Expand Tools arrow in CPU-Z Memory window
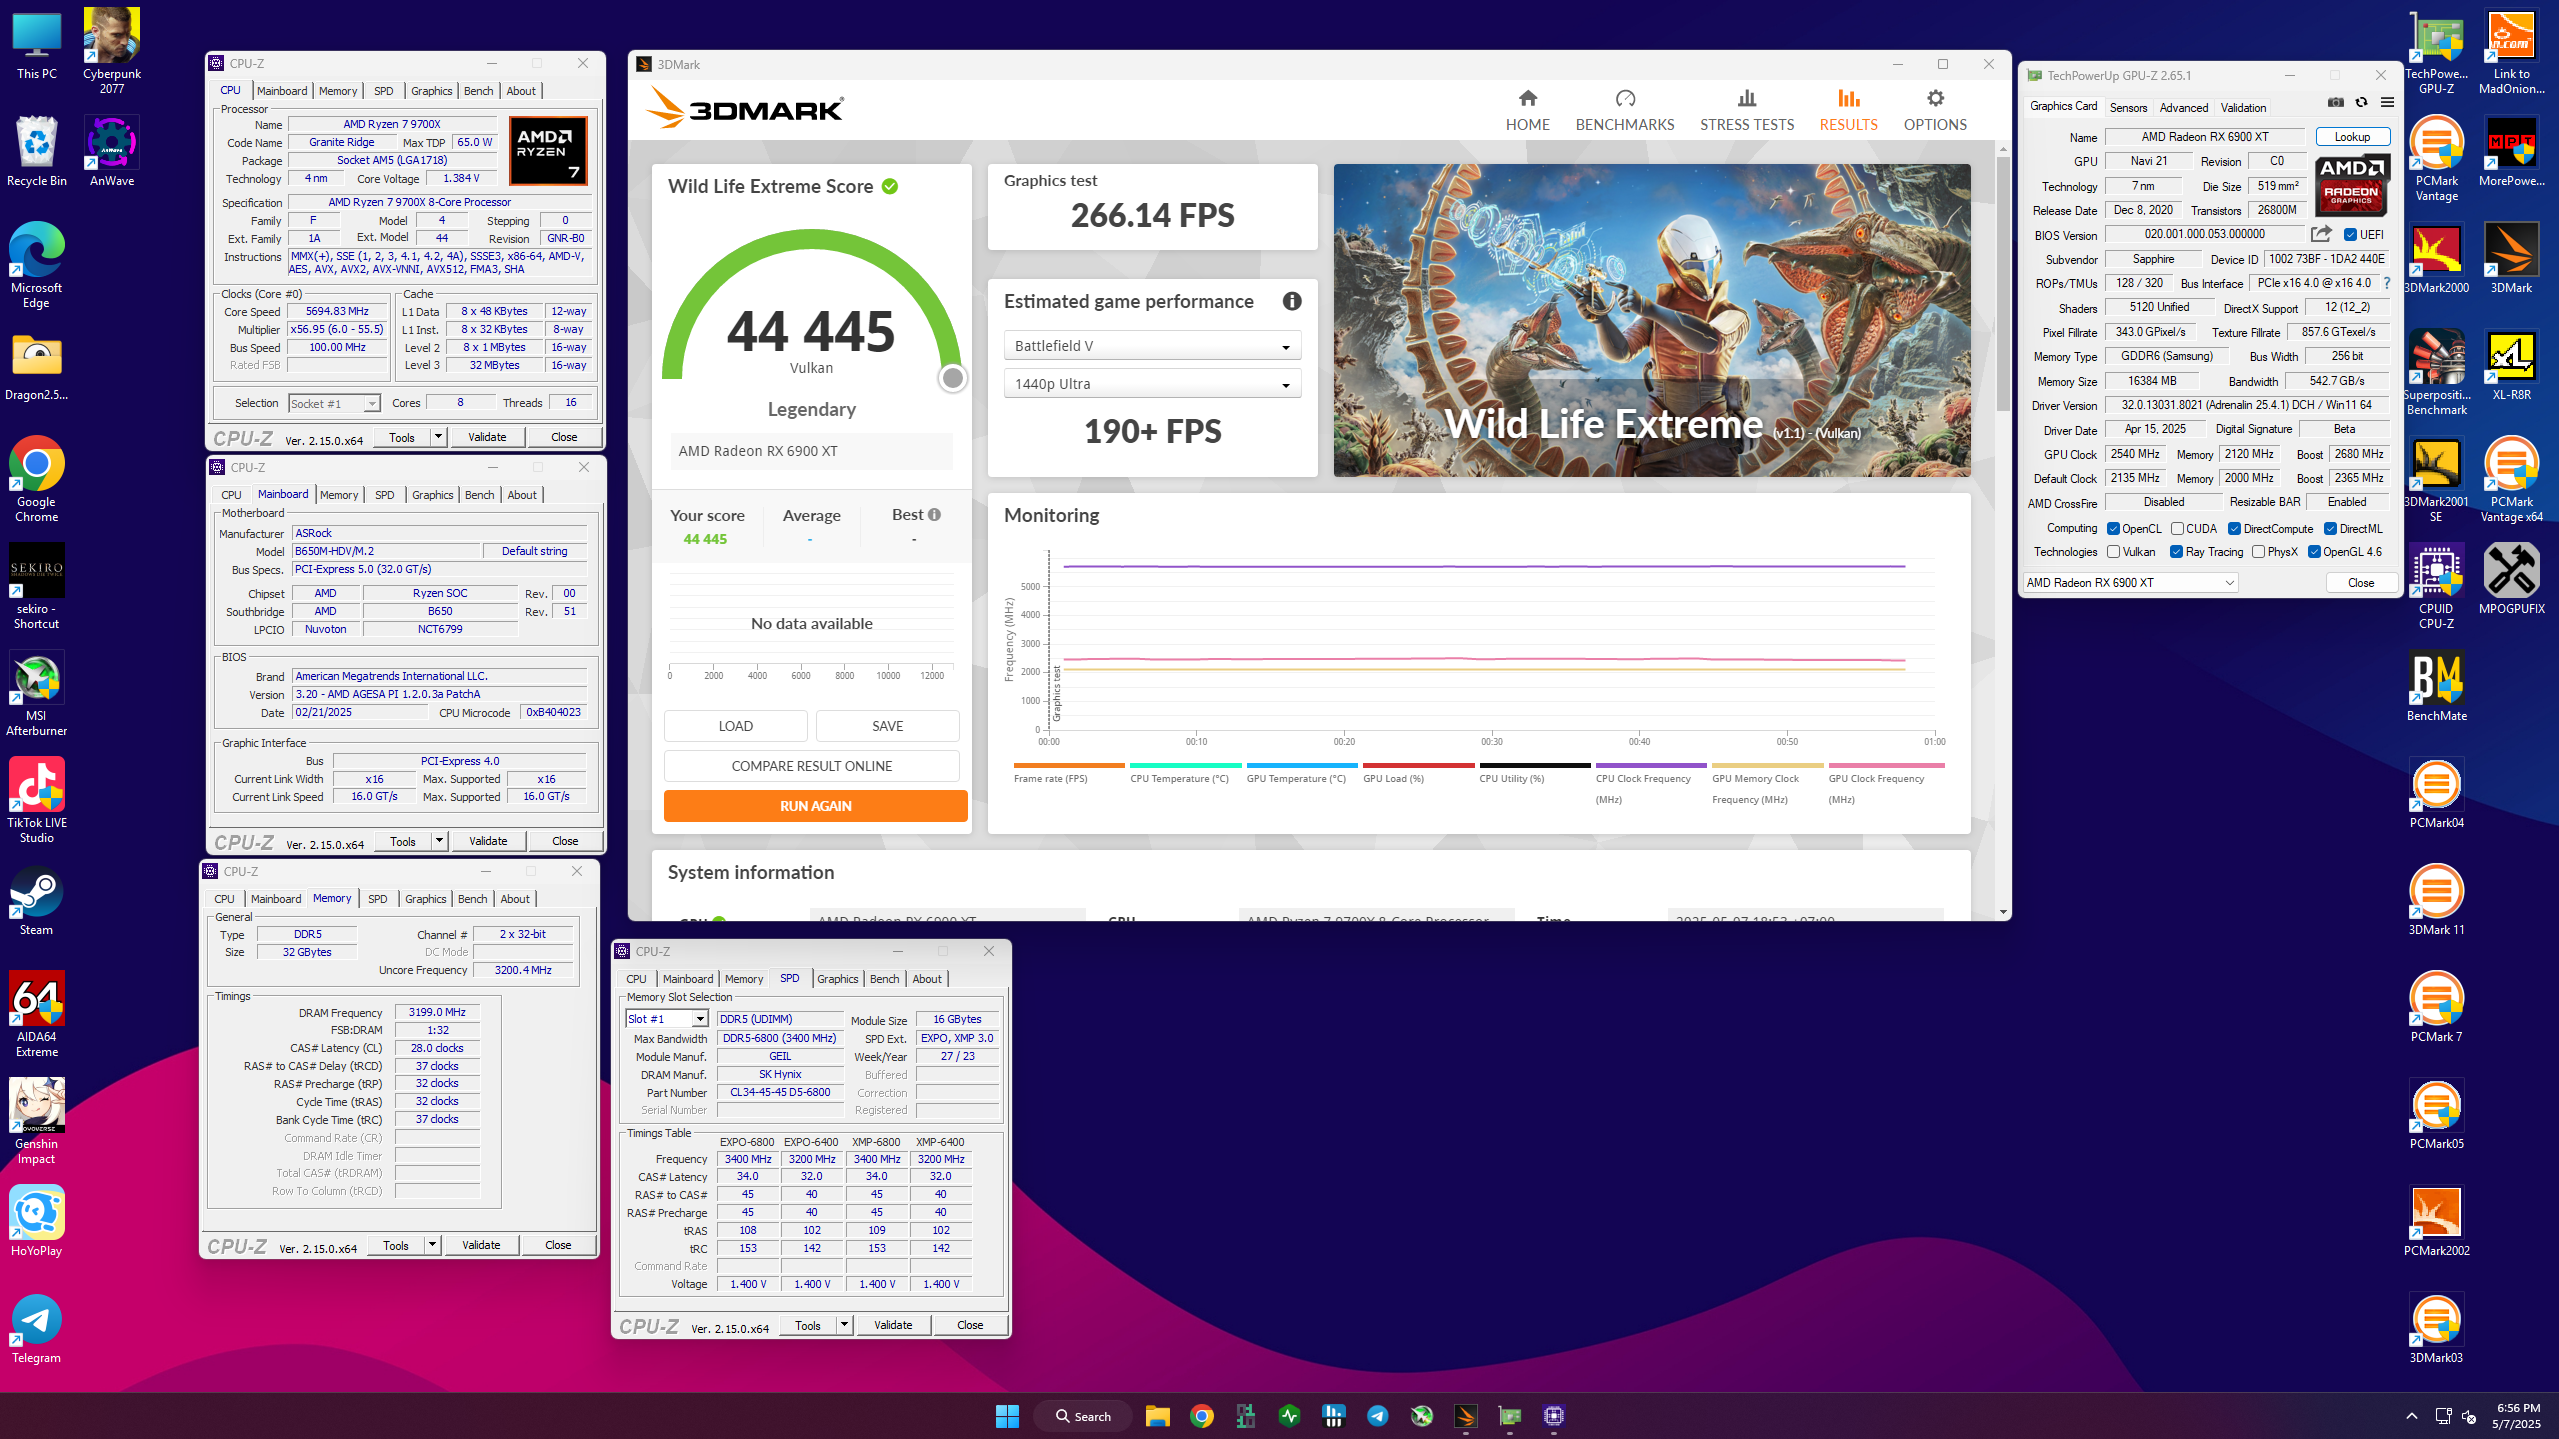 (x=431, y=1245)
